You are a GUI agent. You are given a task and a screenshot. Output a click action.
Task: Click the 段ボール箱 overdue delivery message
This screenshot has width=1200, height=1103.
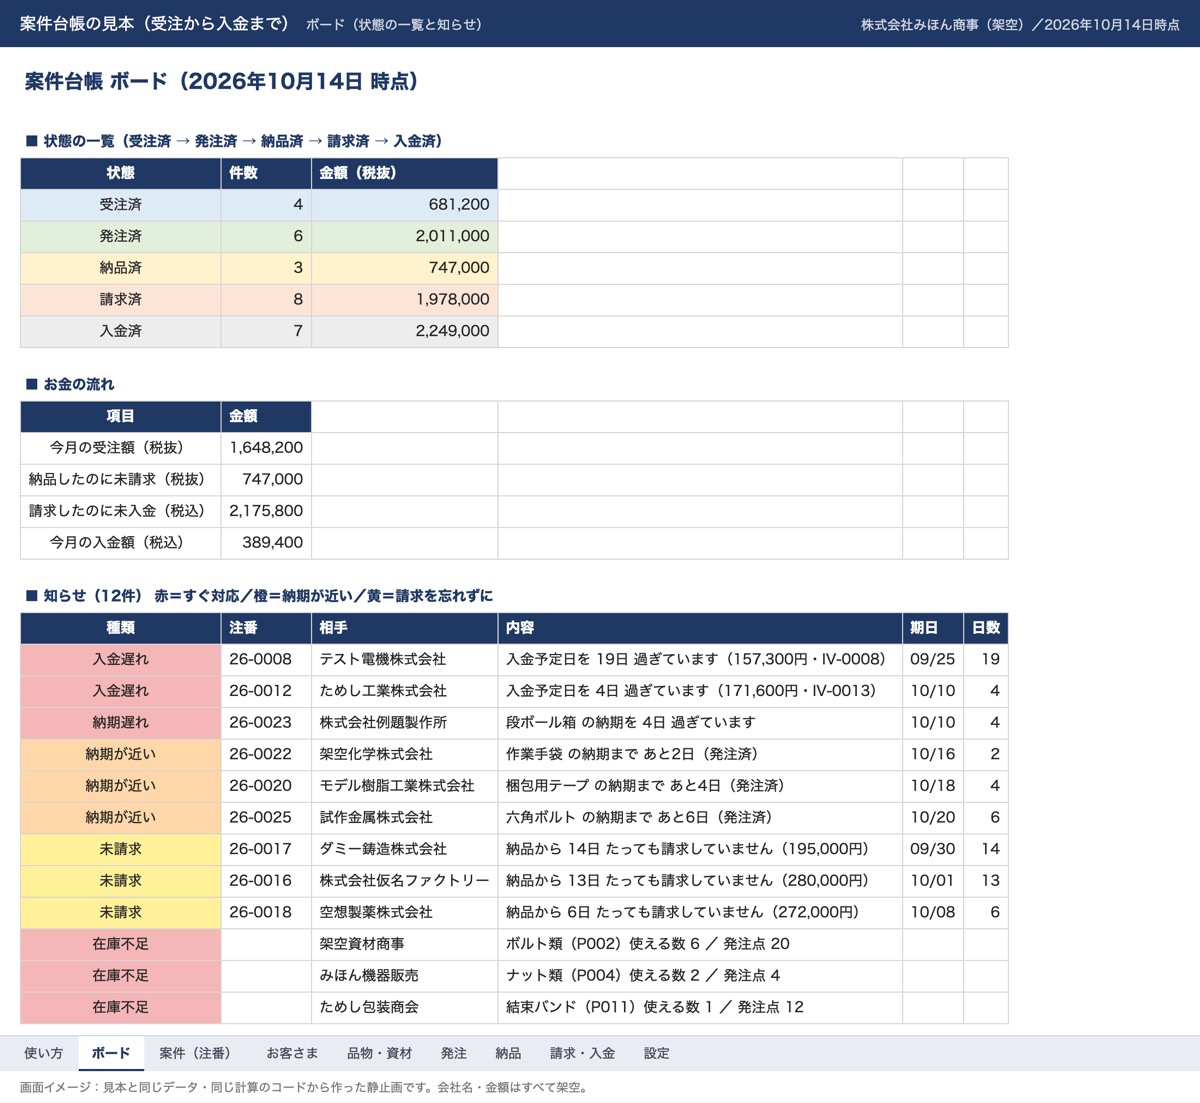click(700, 722)
